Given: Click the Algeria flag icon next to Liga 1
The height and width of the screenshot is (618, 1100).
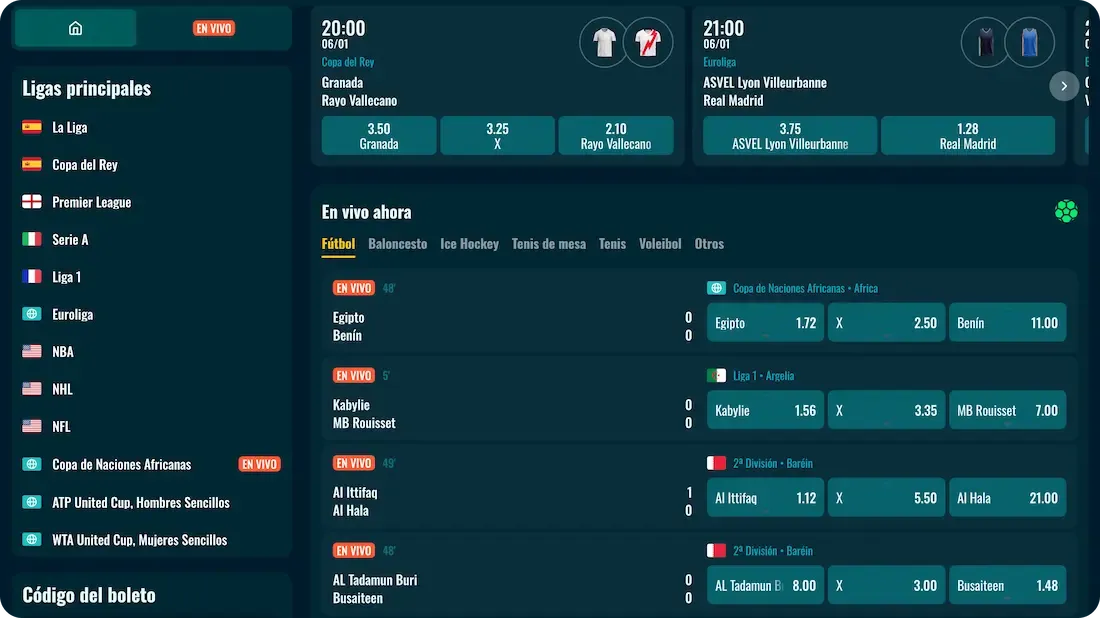Looking at the screenshot, I should pos(716,375).
